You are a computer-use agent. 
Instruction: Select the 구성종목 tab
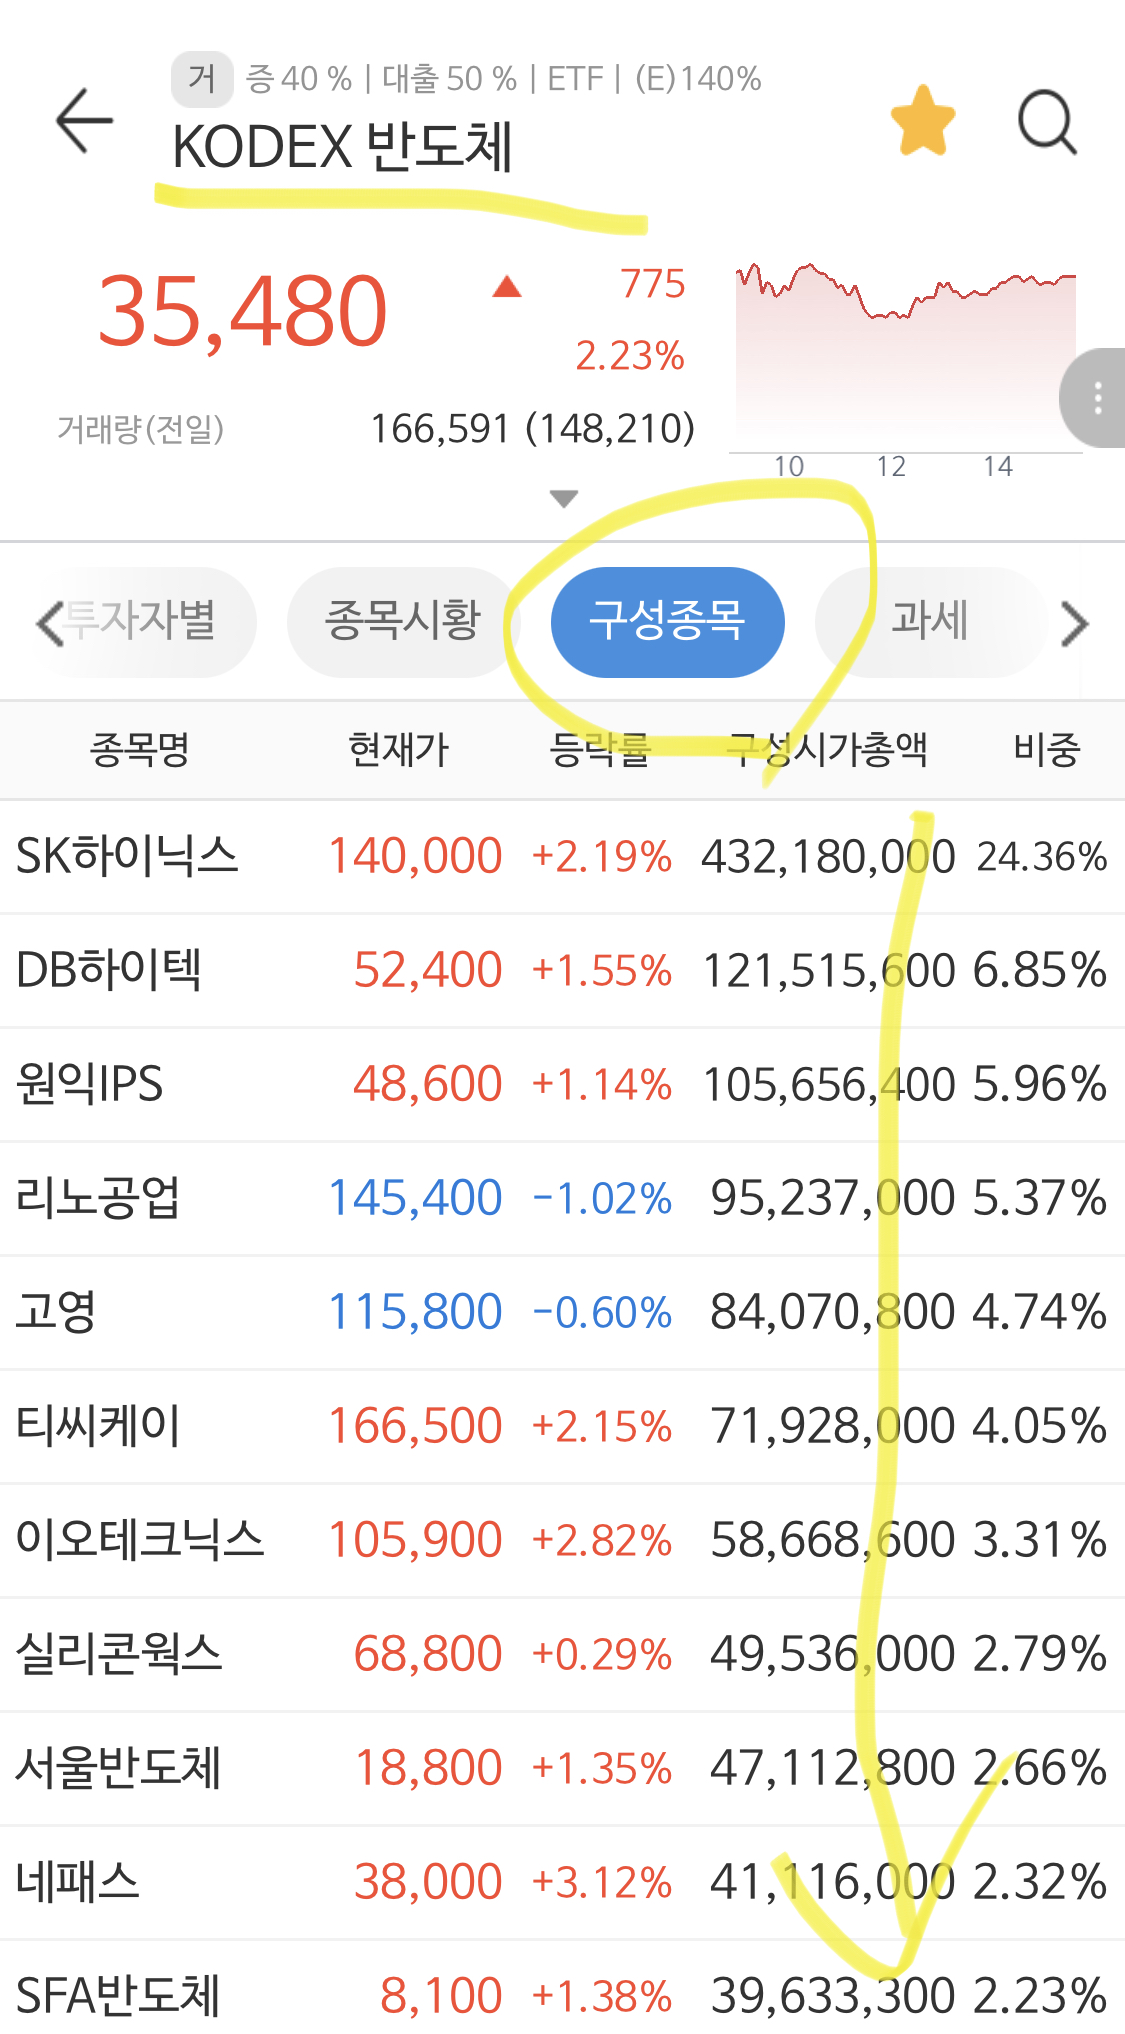[667, 622]
